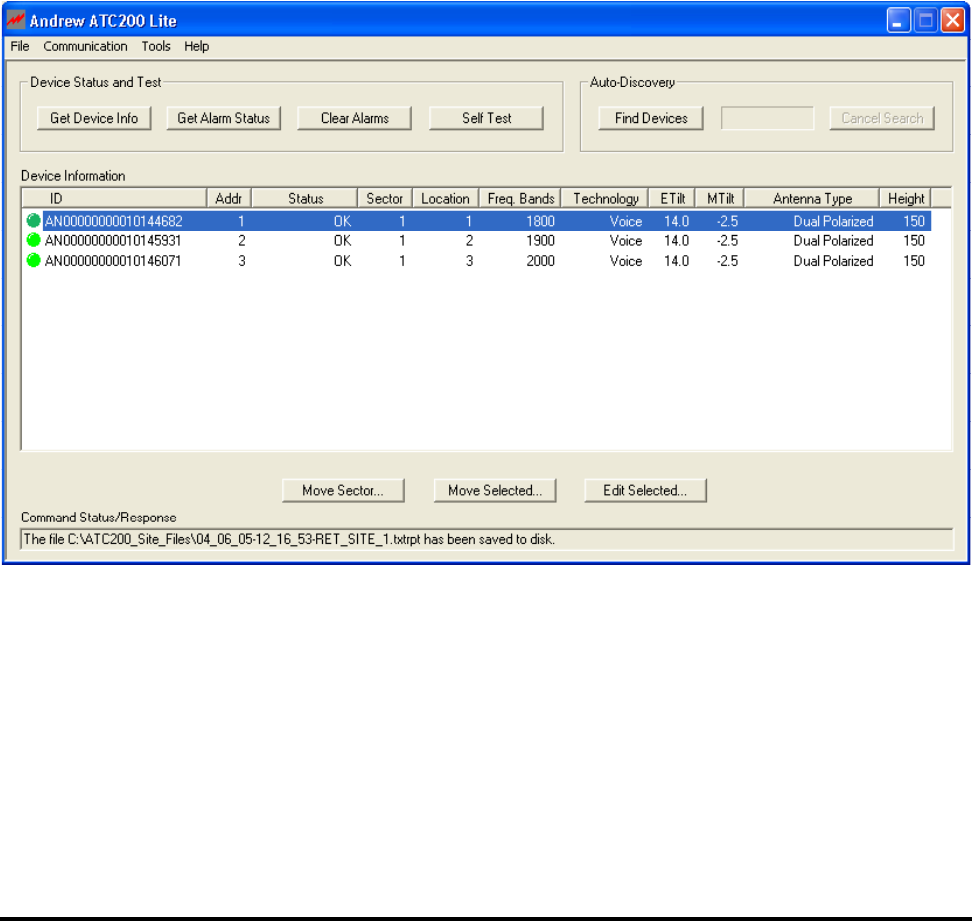Sort by the Sector column header
973x921 pixels.
coord(385,198)
